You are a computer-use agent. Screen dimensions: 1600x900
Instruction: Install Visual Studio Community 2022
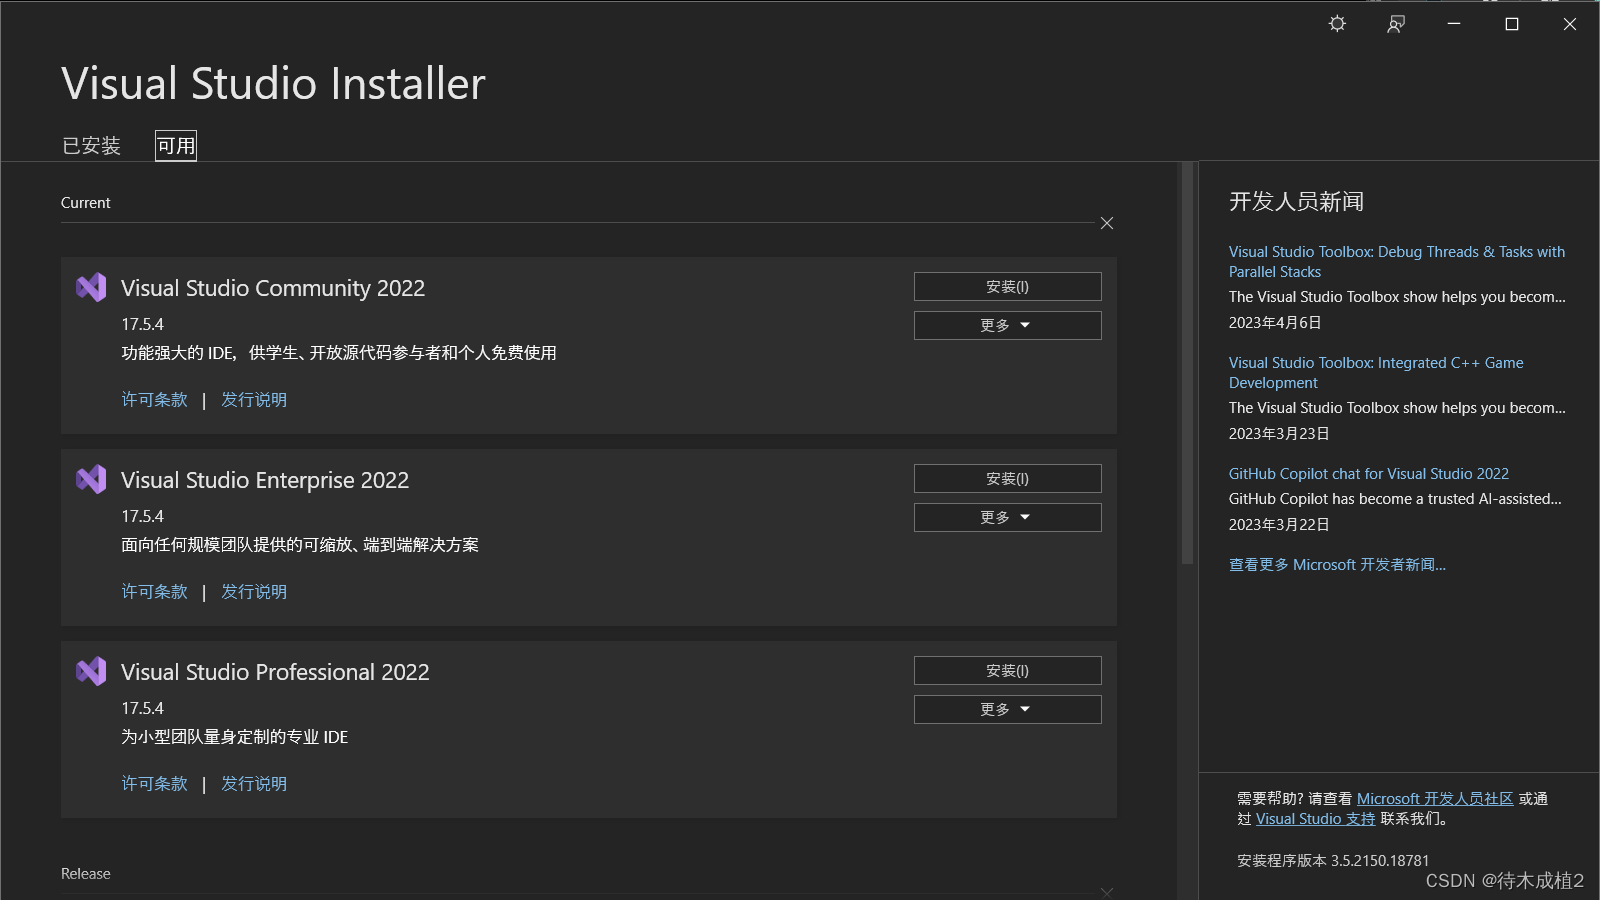(x=1008, y=287)
